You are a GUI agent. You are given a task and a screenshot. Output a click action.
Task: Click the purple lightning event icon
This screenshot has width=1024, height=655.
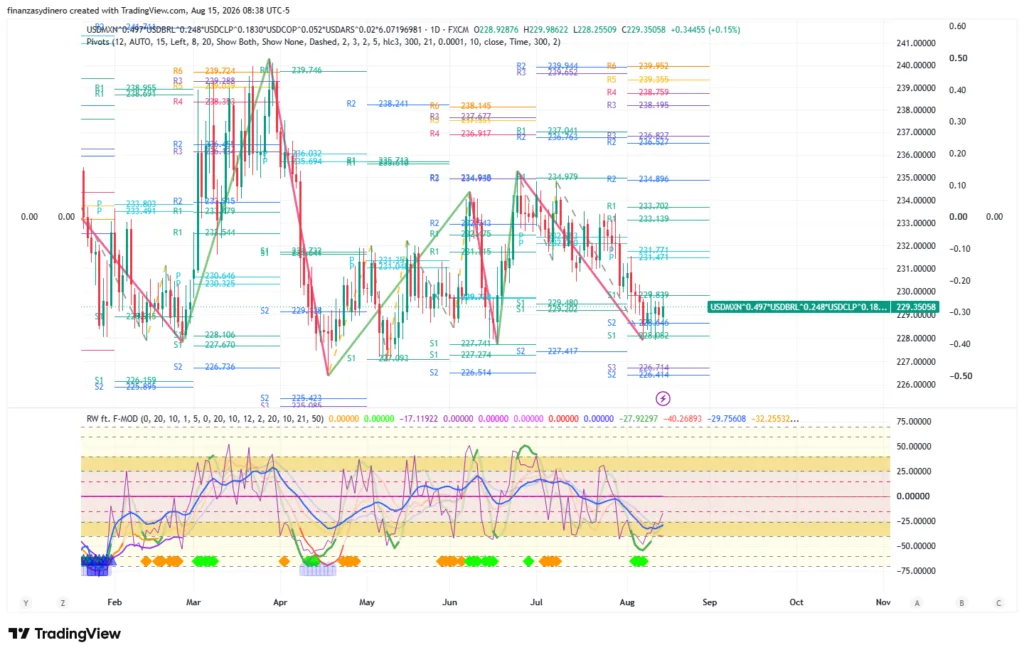pos(662,398)
